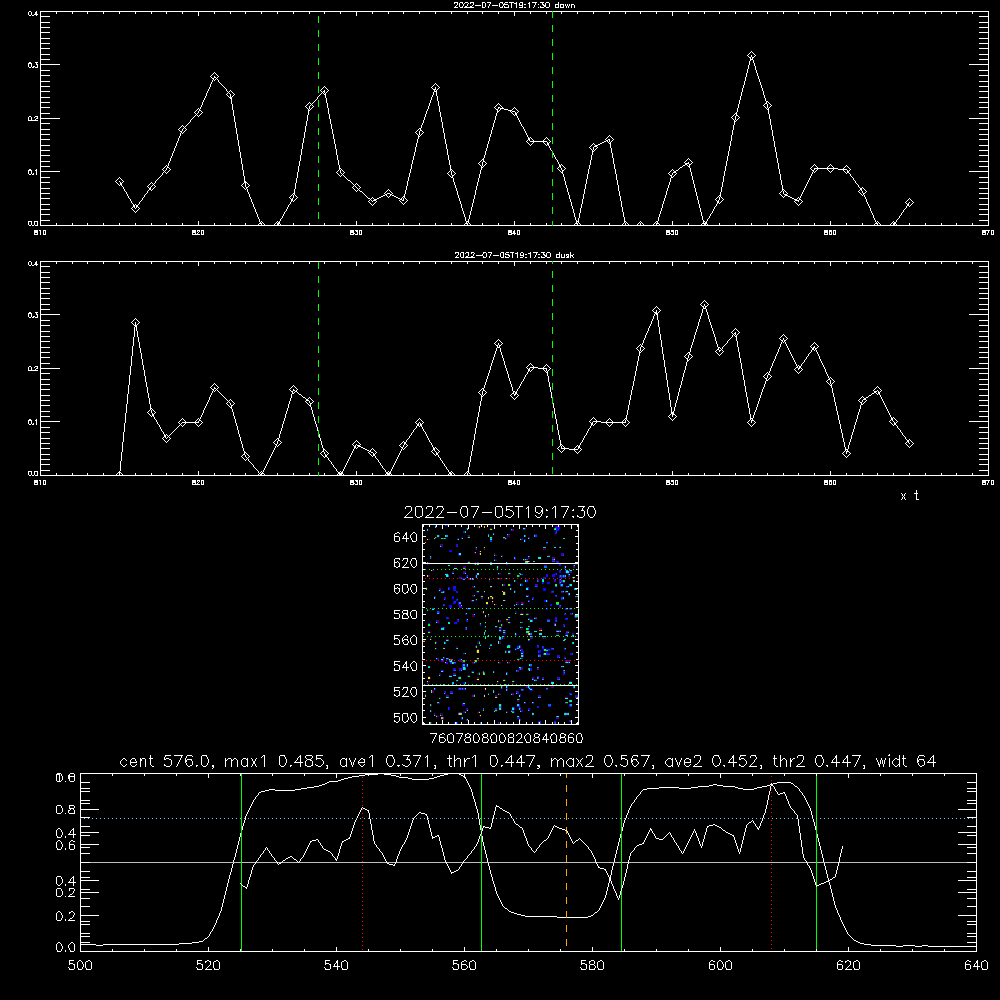Click the green vertical line near 585
Viewport: 1000px width, 1000px height.
pos(621,861)
